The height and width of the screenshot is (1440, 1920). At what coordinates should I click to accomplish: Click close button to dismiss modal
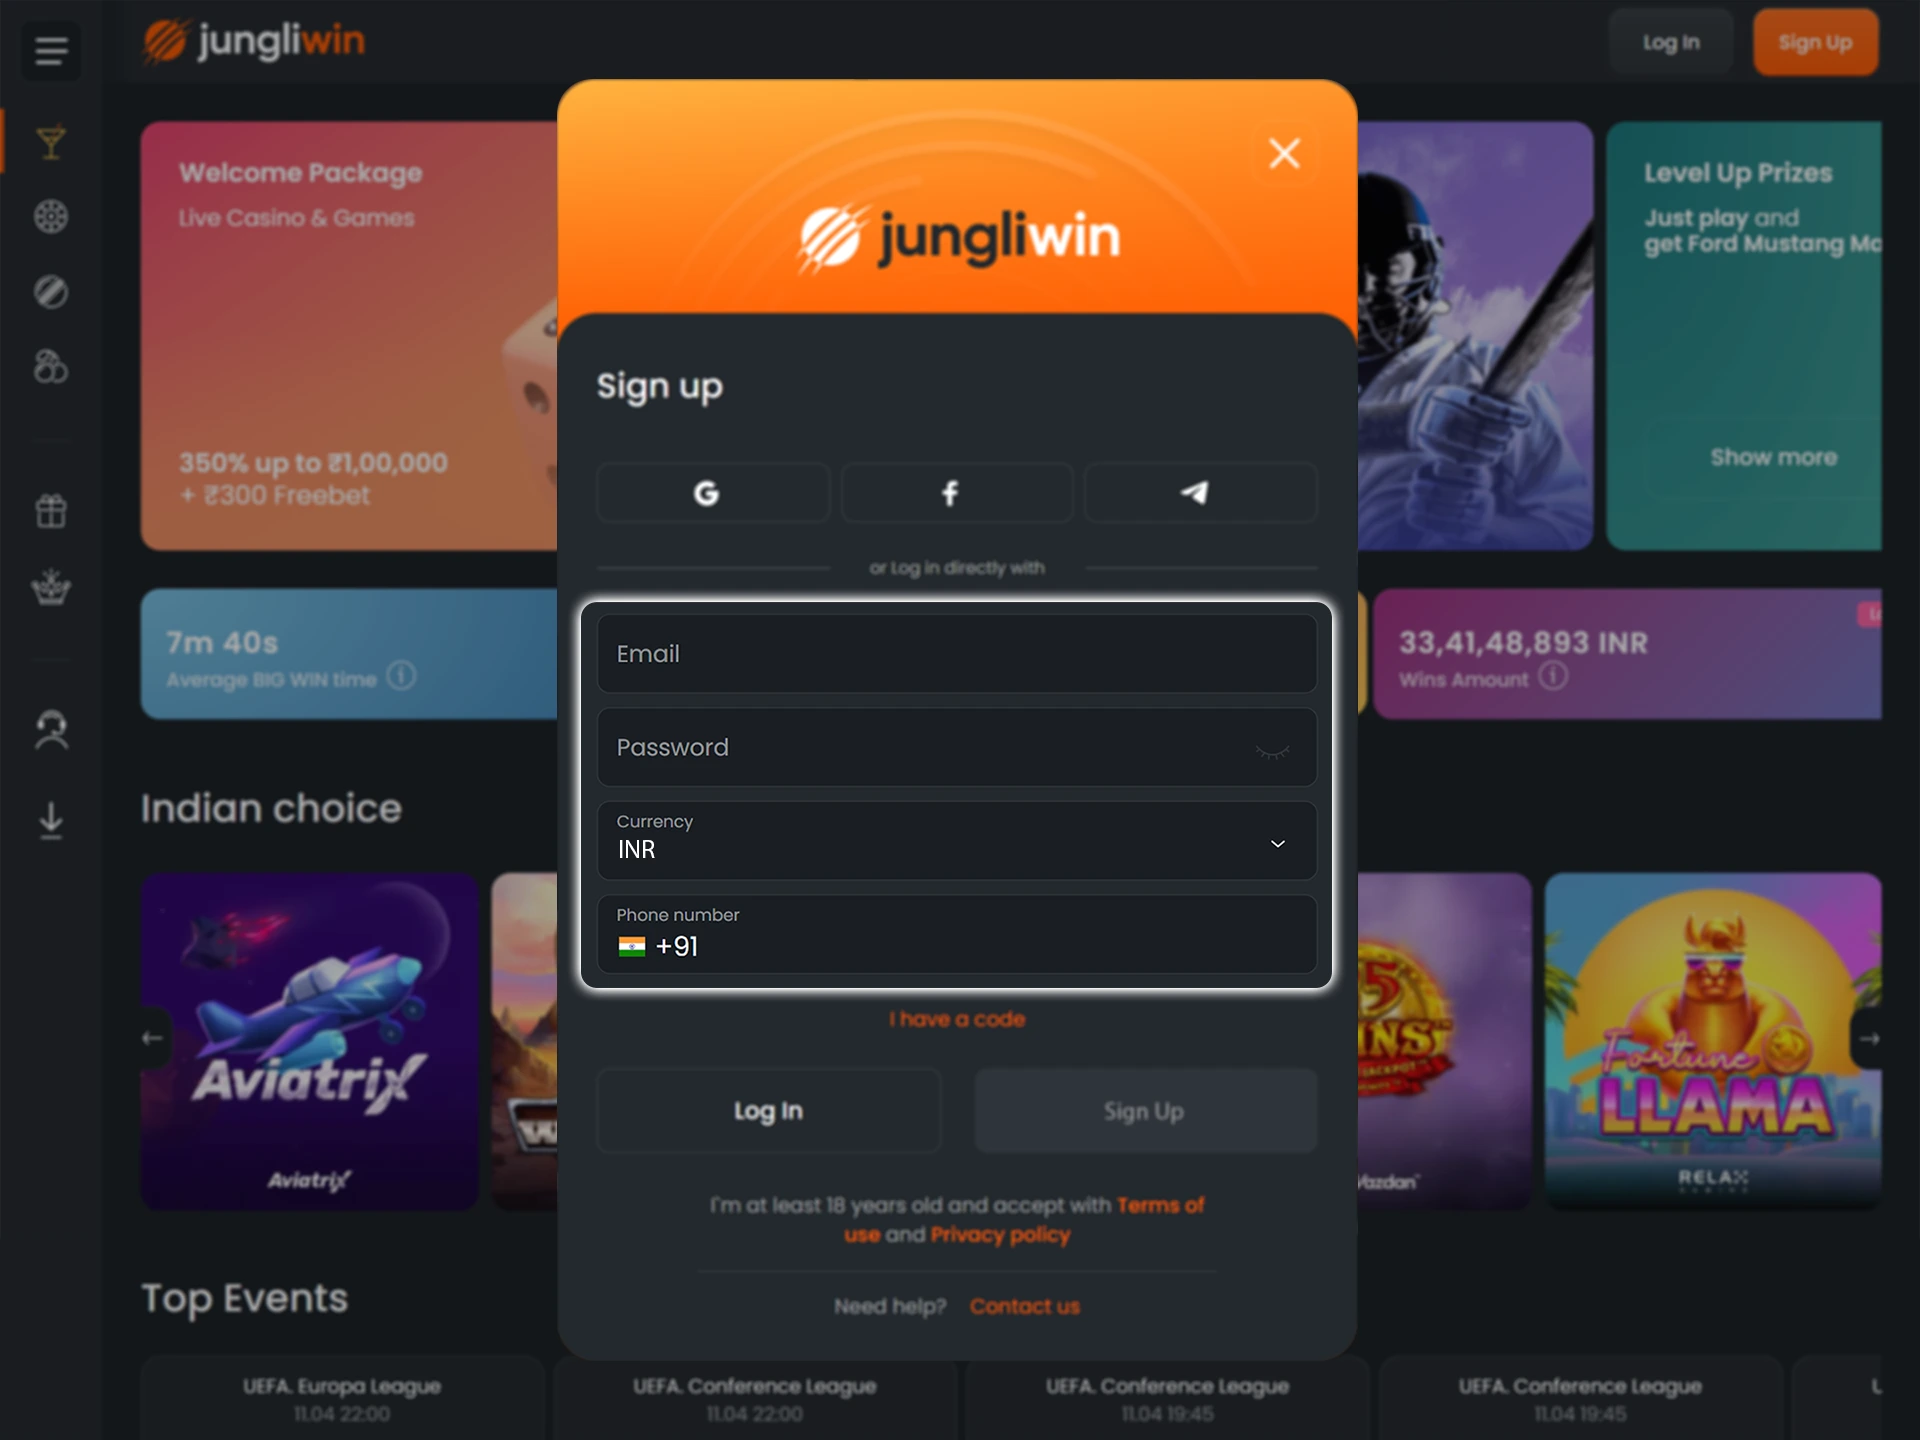click(x=1282, y=153)
